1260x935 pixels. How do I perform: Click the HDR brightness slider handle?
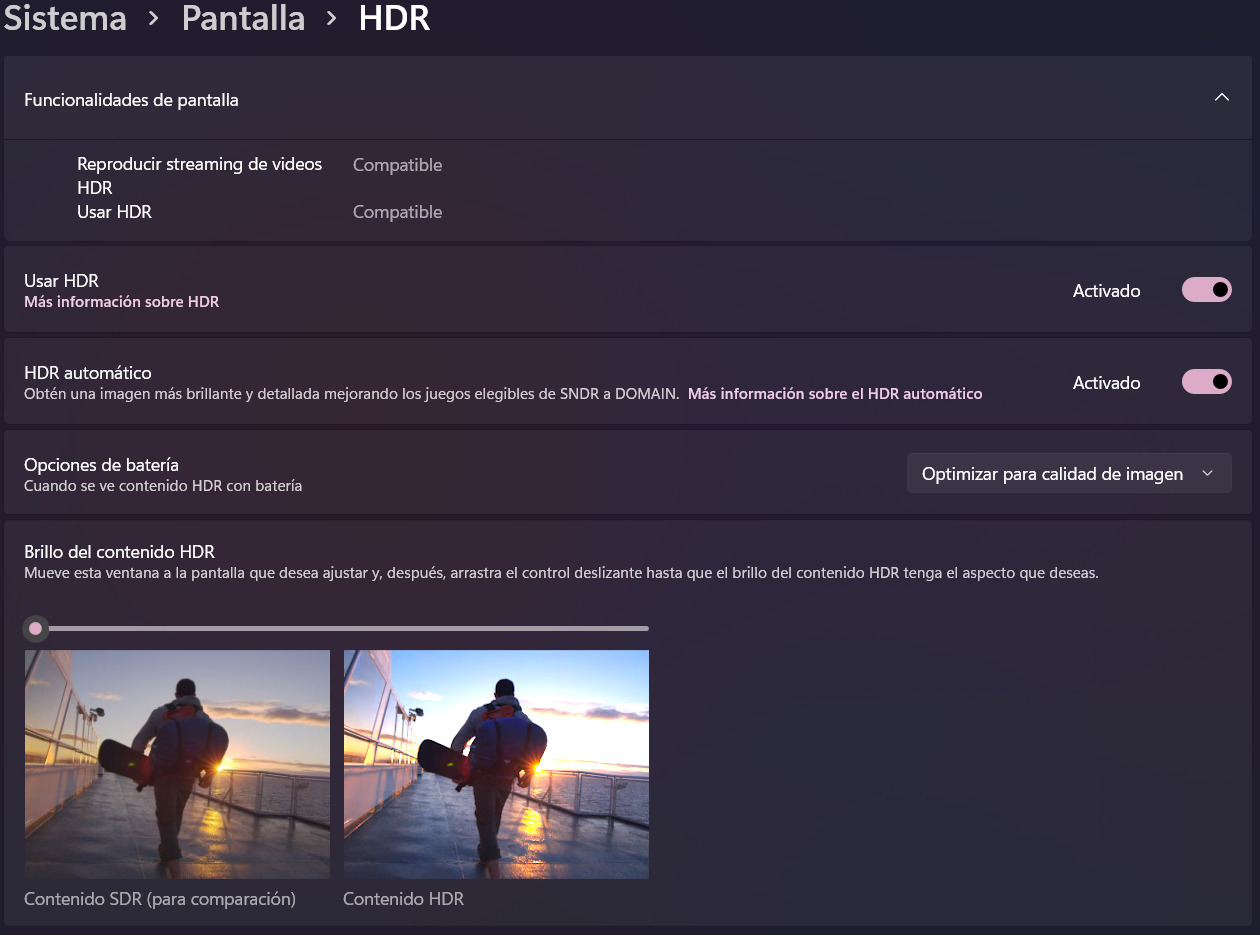(x=36, y=628)
